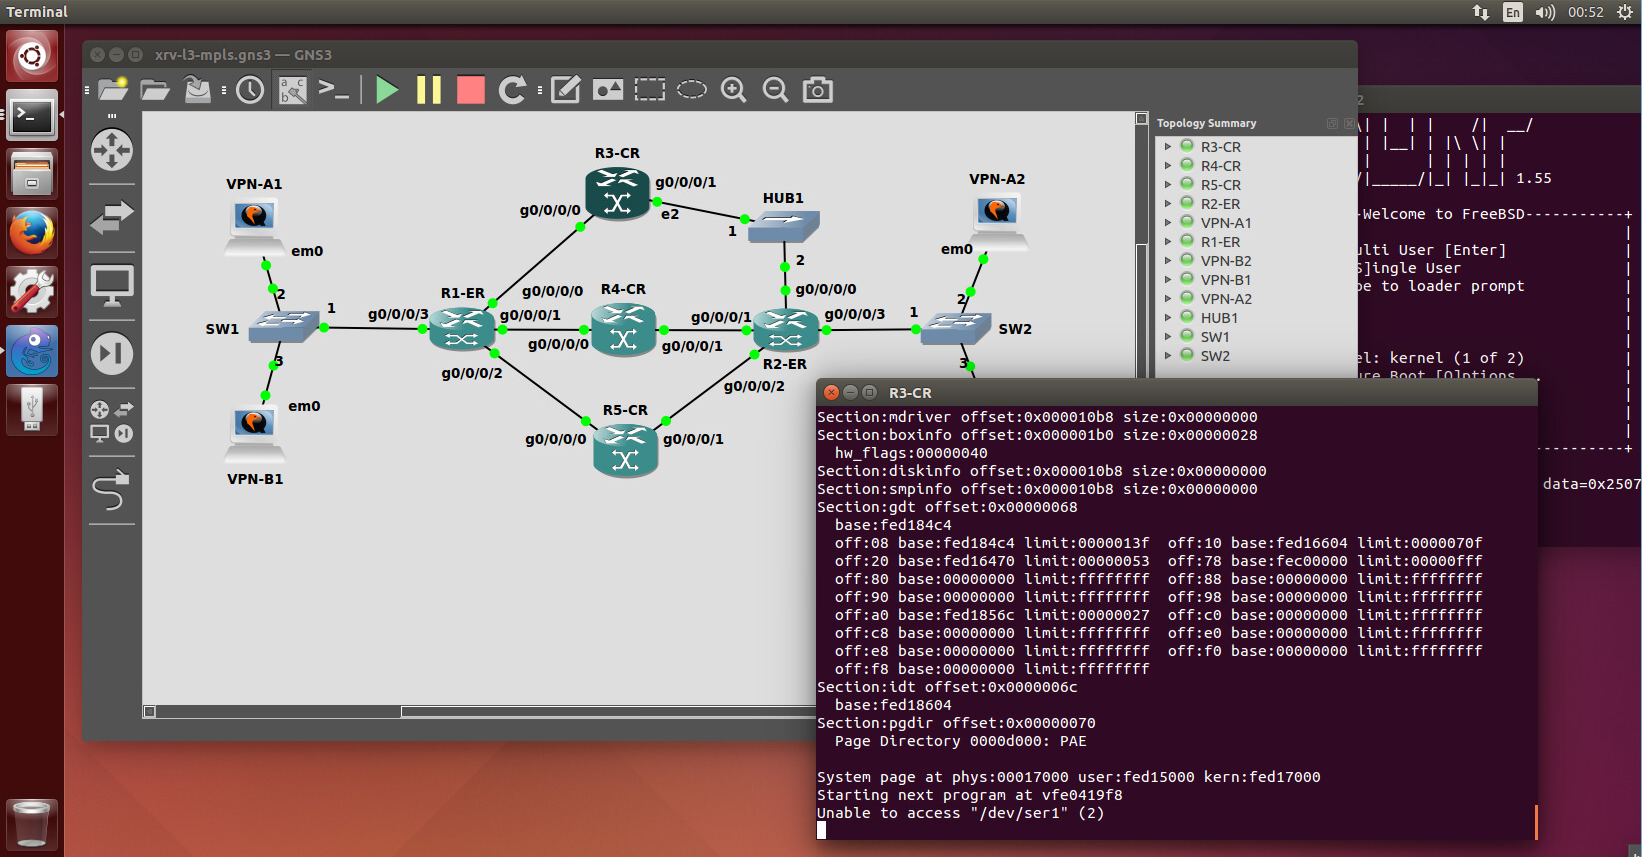Viewport: 1642px width, 857px height.
Task: Start all devices with green play button
Action: tap(387, 90)
